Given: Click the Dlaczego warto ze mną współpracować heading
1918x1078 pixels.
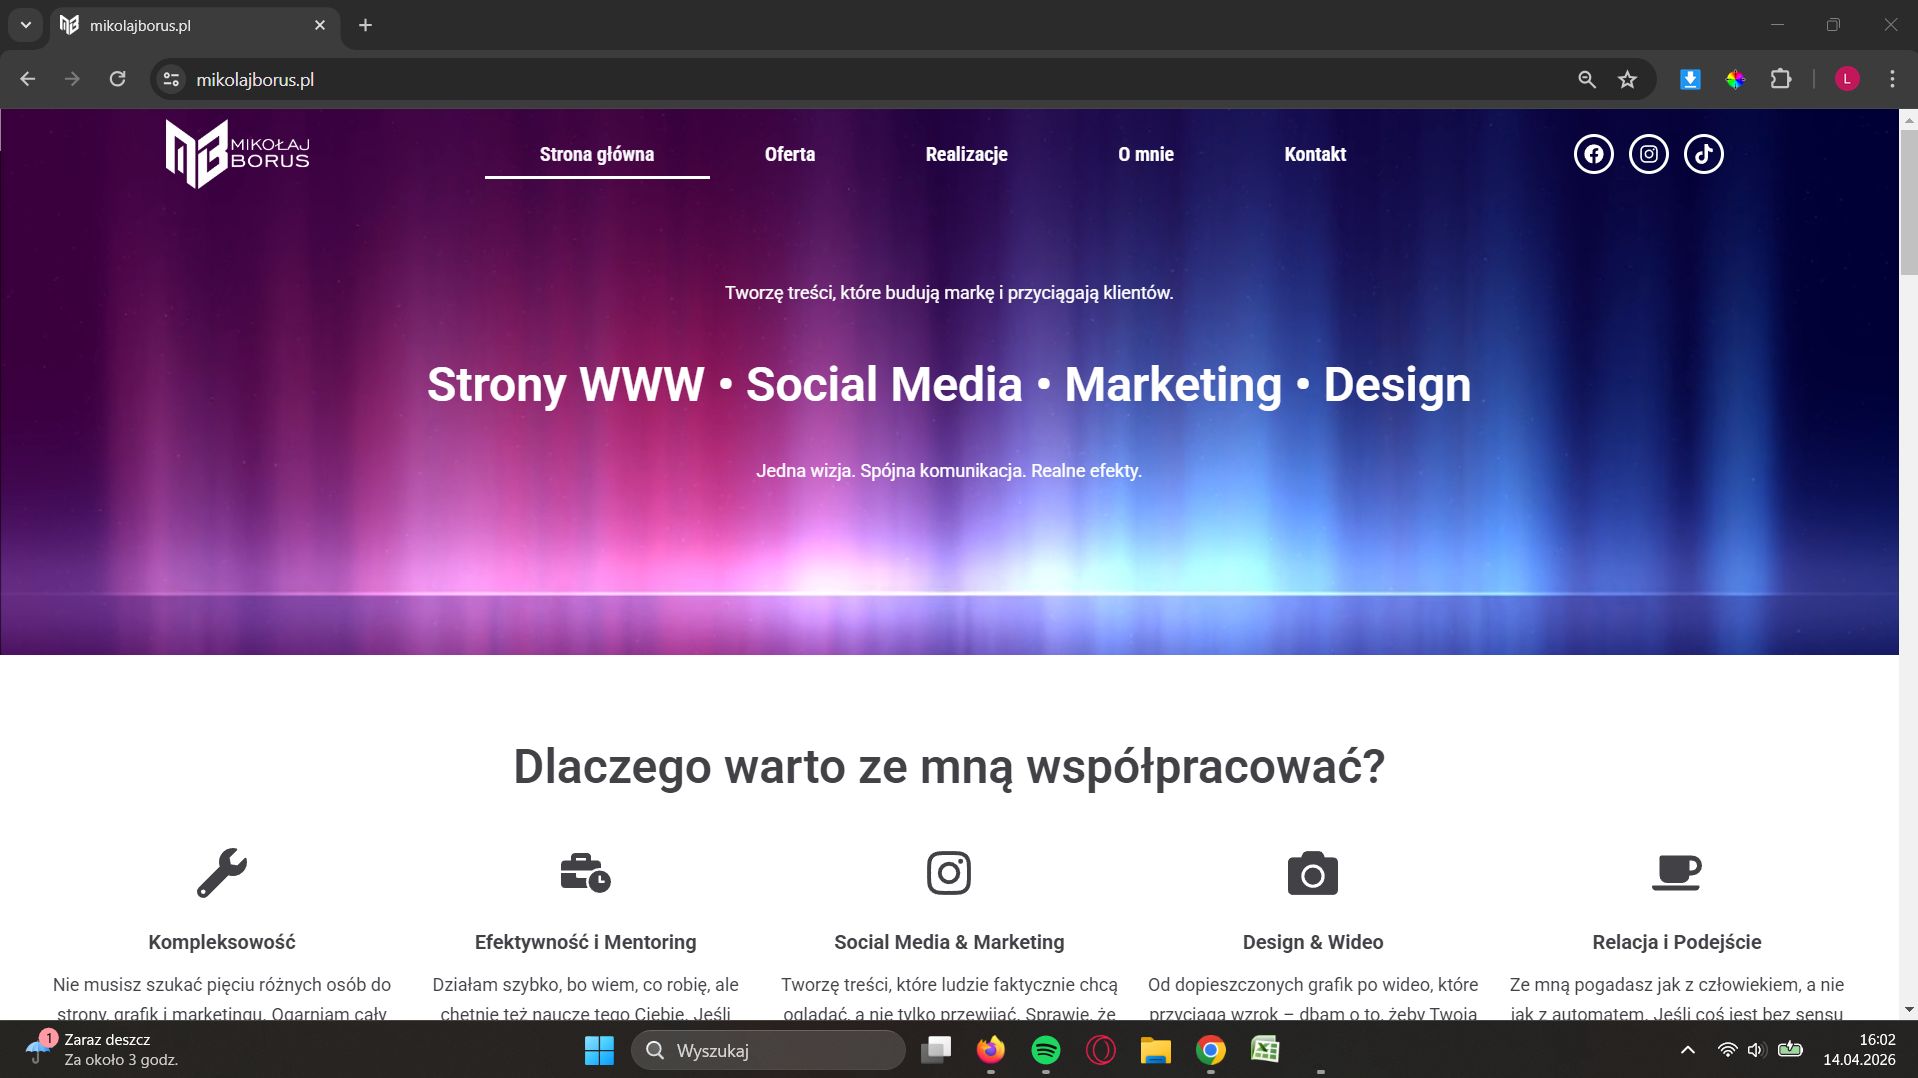Looking at the screenshot, I should tap(949, 767).
